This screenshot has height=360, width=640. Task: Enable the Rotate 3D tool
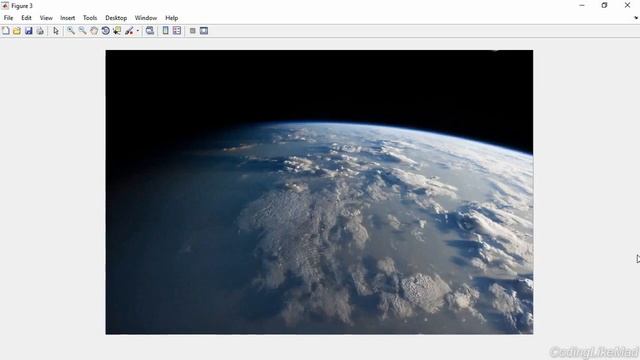click(105, 31)
